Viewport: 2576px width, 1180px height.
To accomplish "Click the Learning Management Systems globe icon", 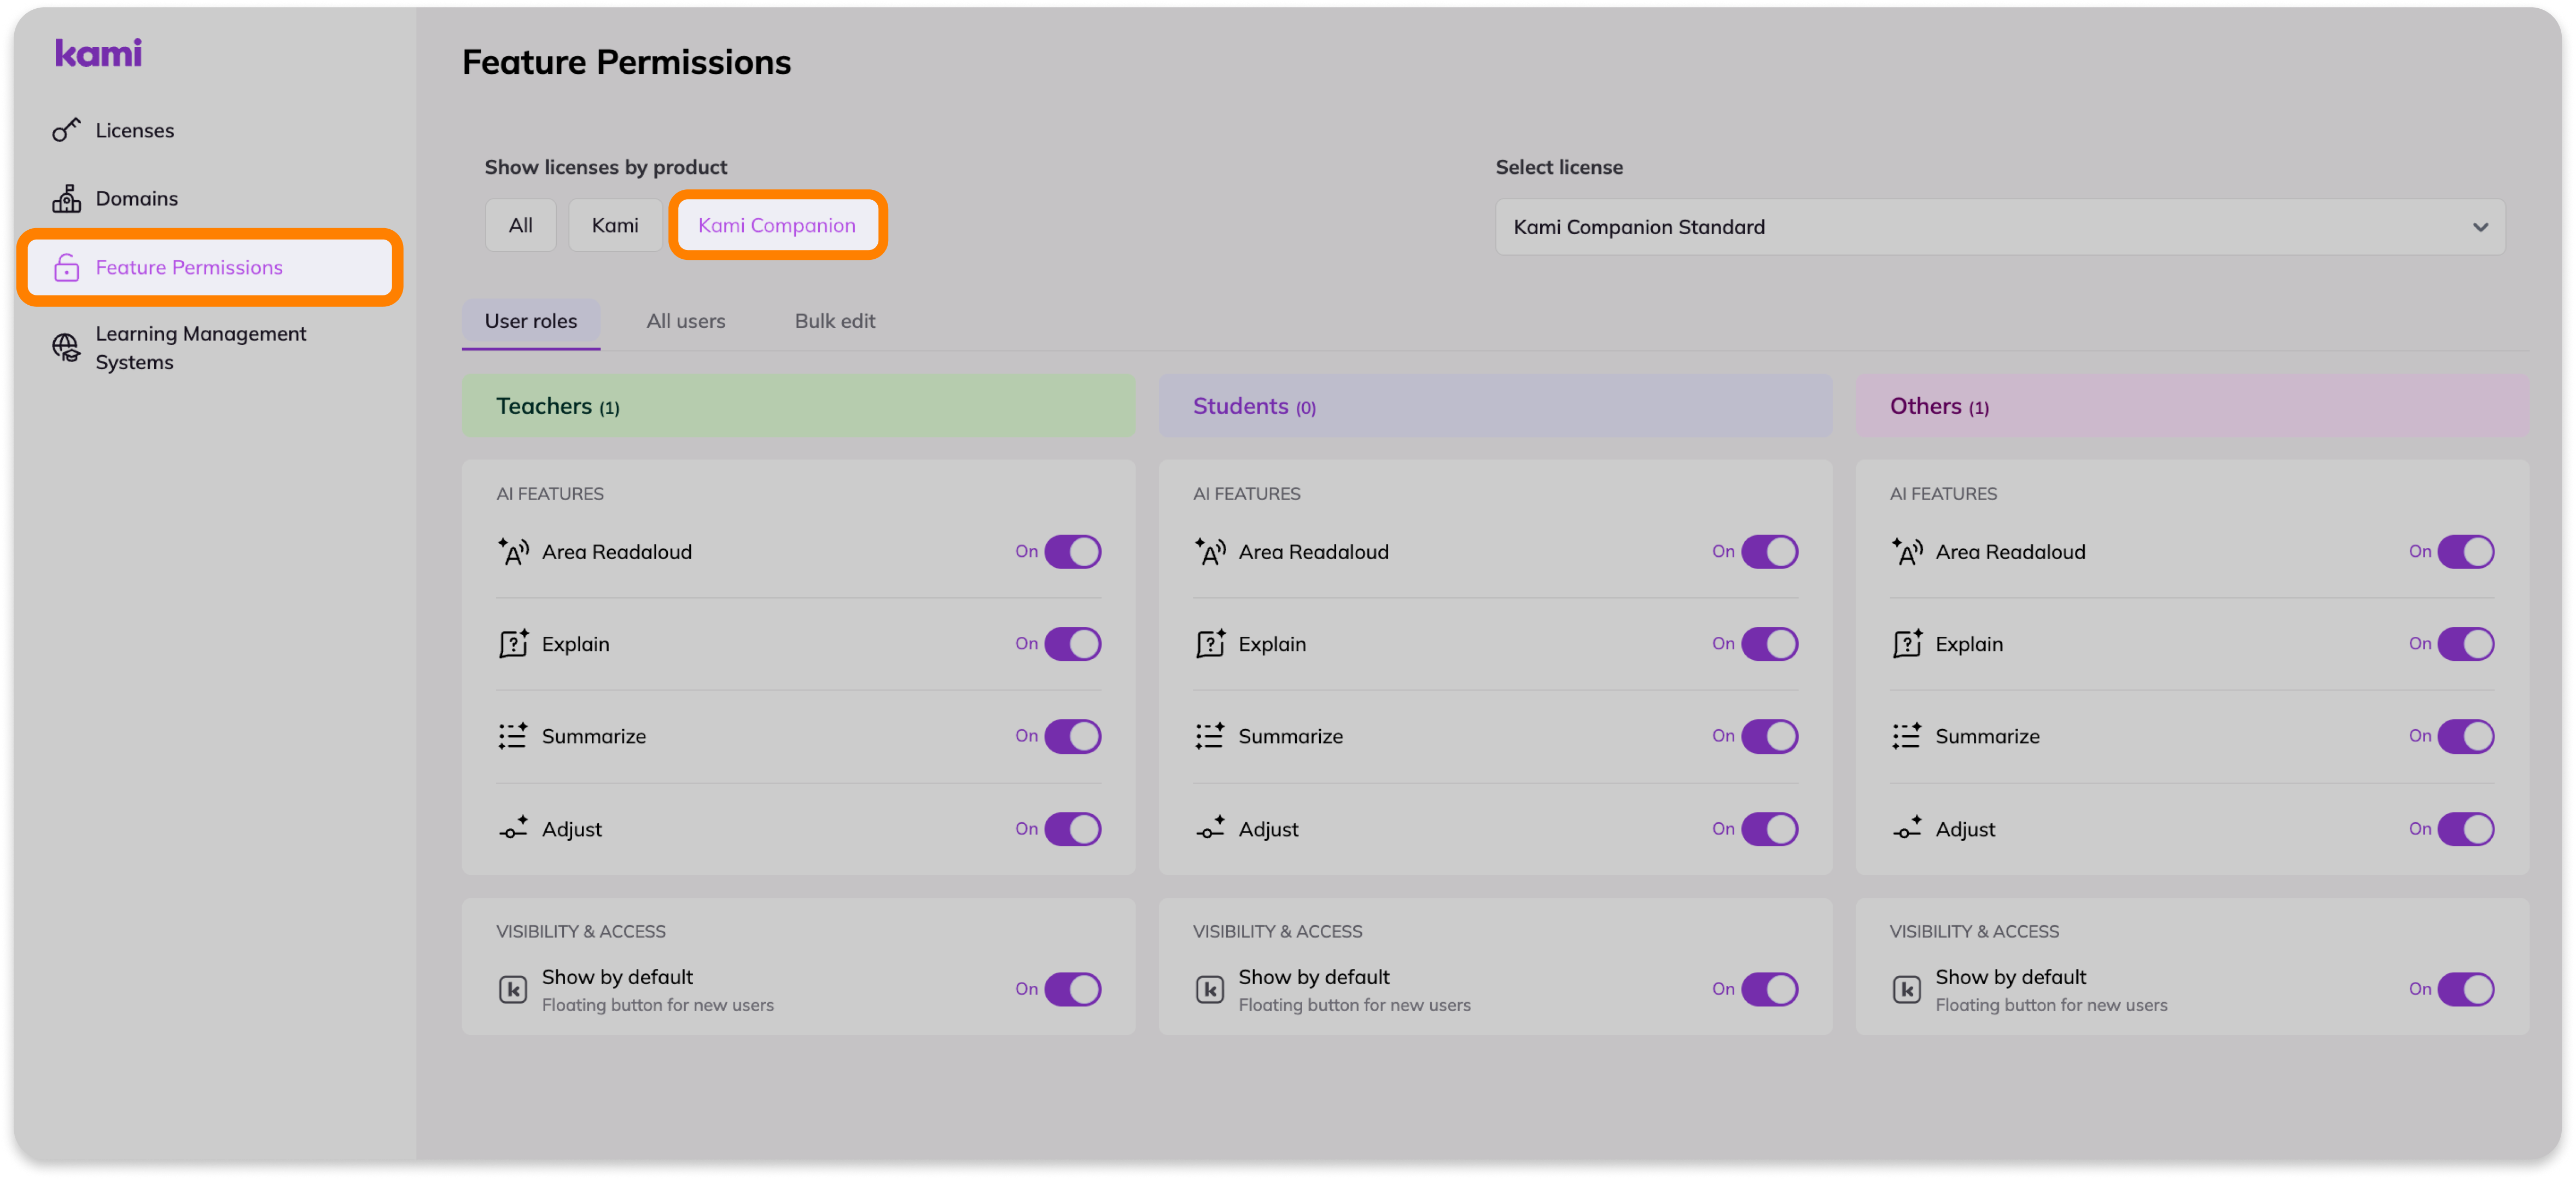I will pos(66,347).
